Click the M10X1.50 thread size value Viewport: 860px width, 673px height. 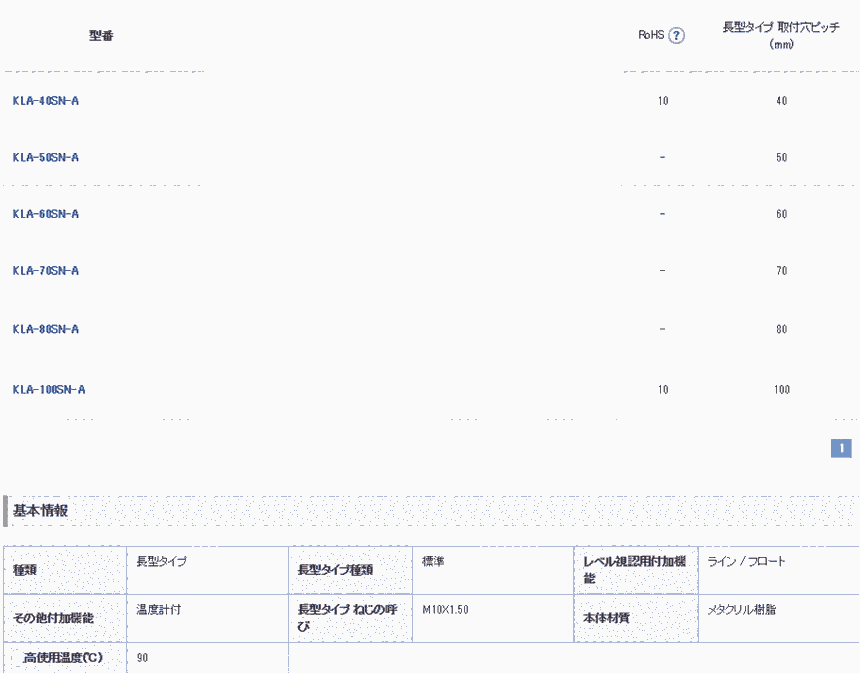(x=446, y=609)
